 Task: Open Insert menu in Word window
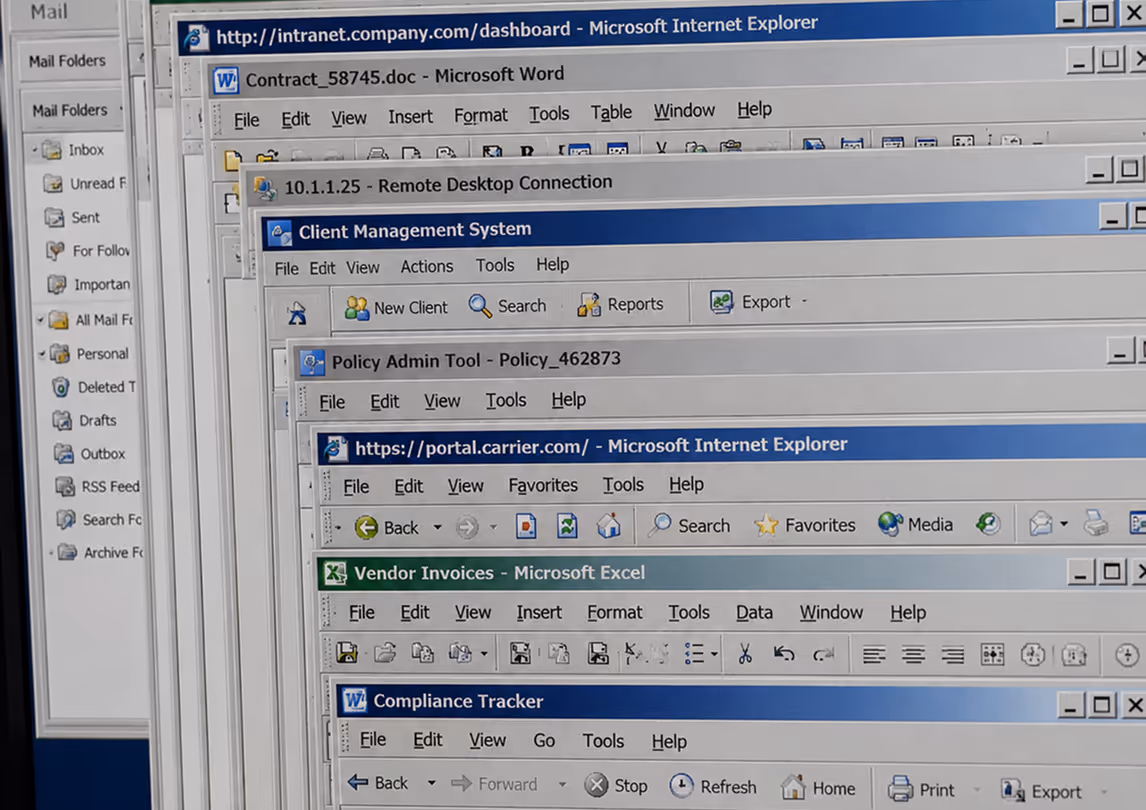(410, 117)
